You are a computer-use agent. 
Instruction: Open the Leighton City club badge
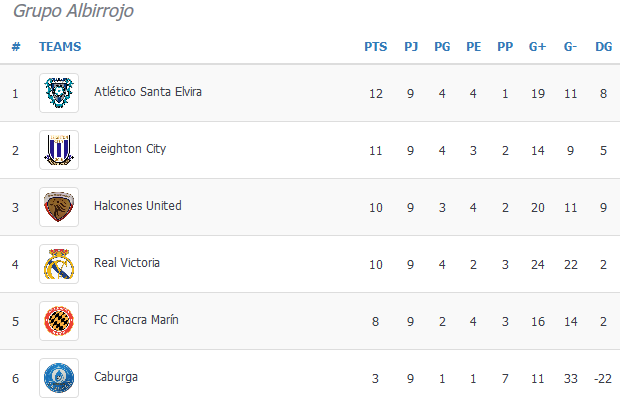pos(59,150)
